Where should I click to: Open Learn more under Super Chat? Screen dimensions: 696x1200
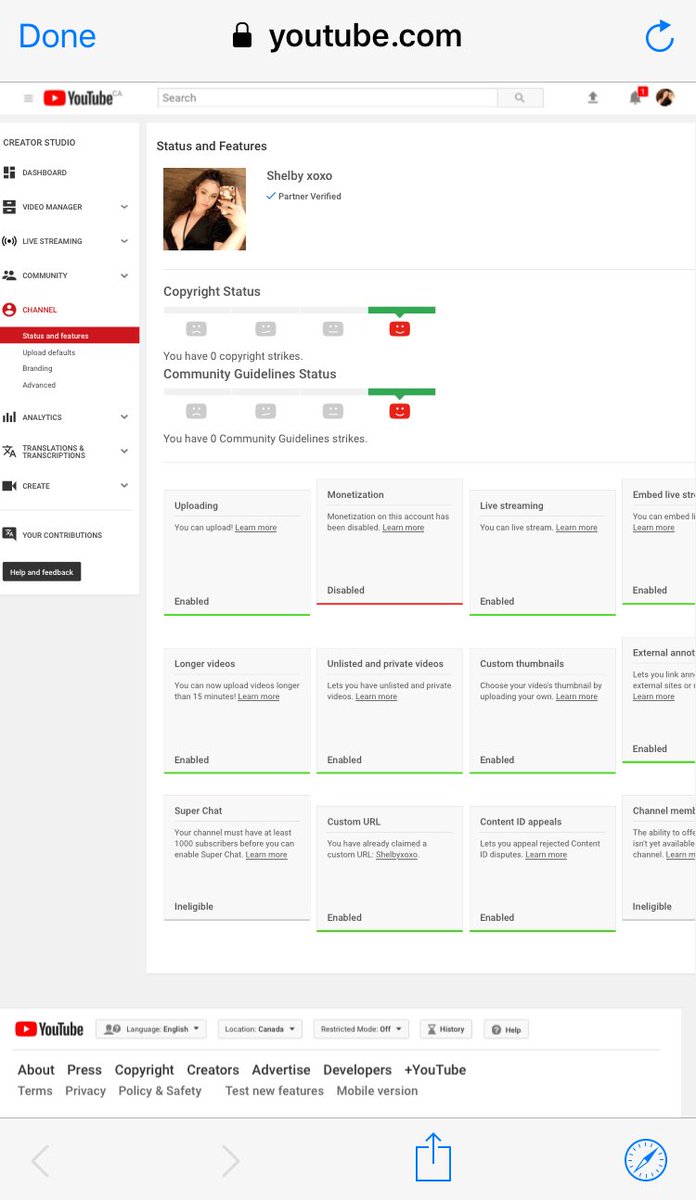tap(267, 855)
